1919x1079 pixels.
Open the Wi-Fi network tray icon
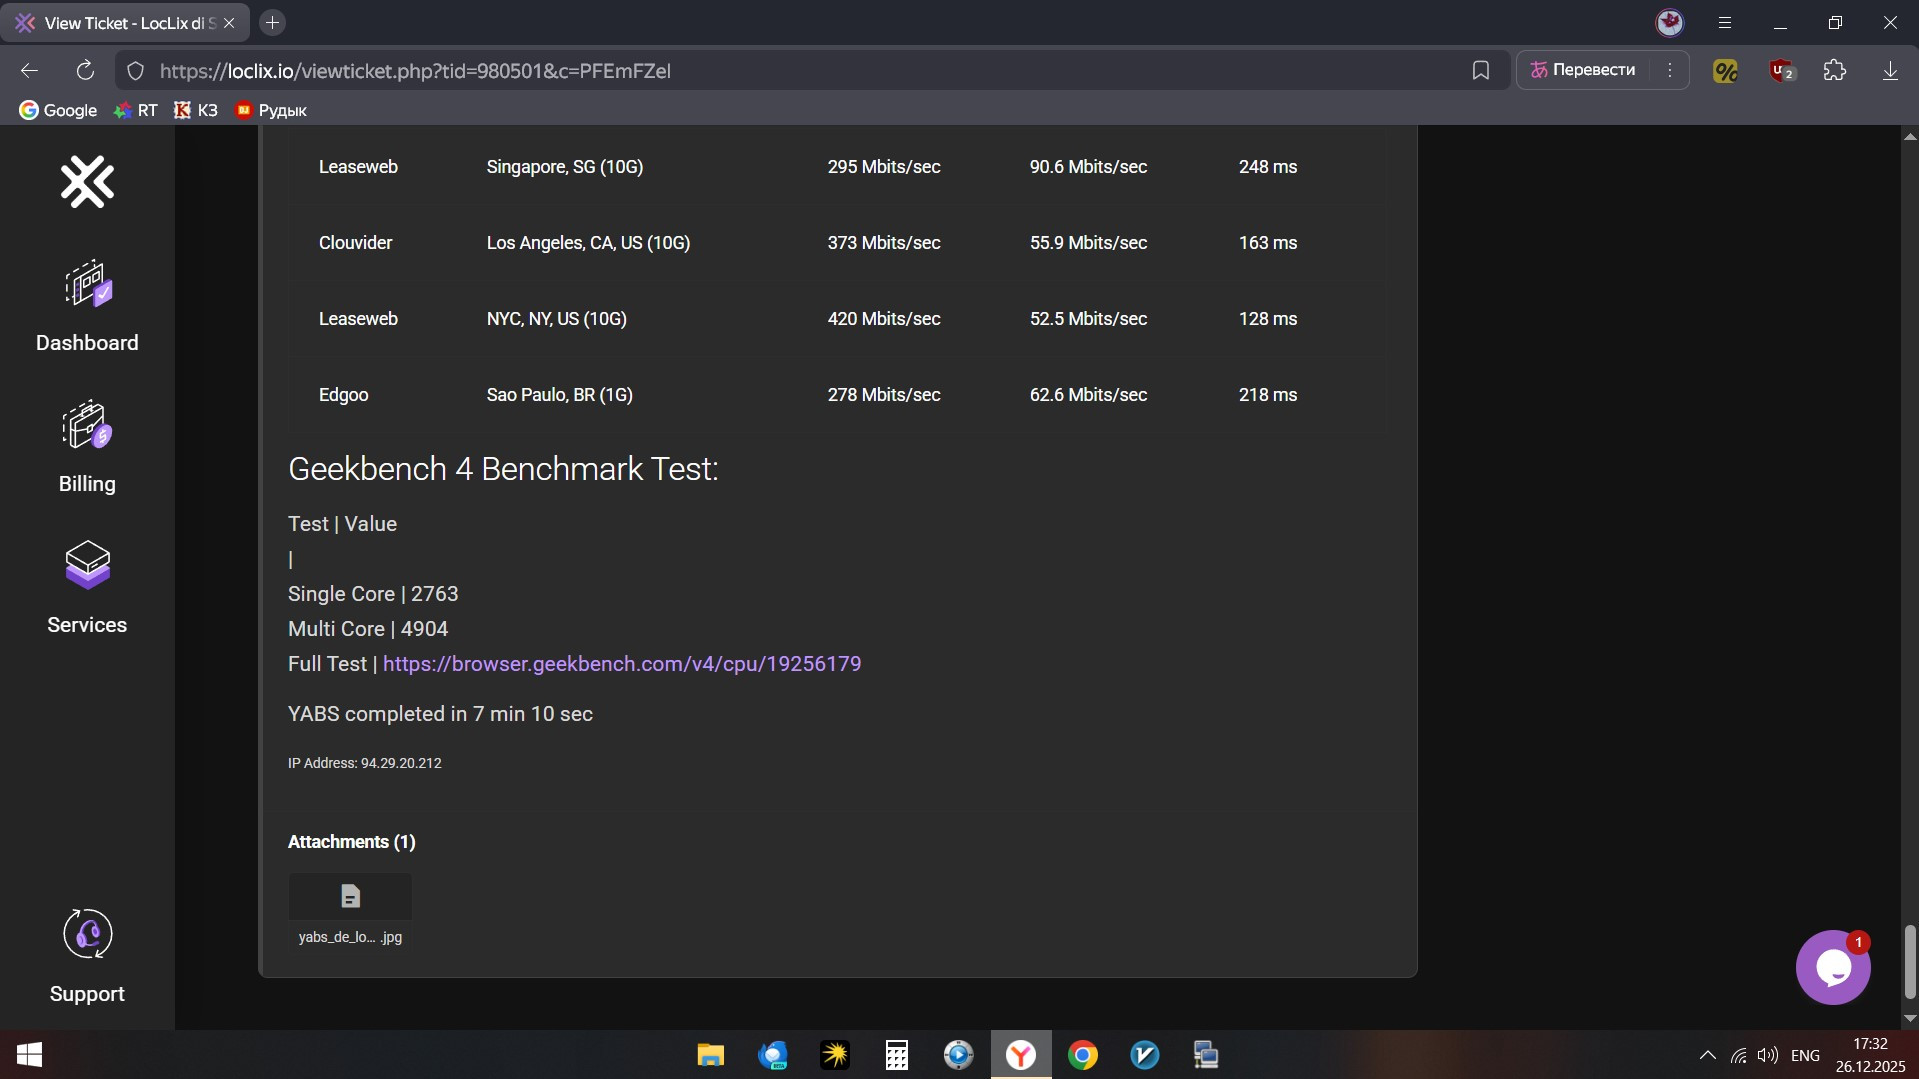(x=1739, y=1055)
